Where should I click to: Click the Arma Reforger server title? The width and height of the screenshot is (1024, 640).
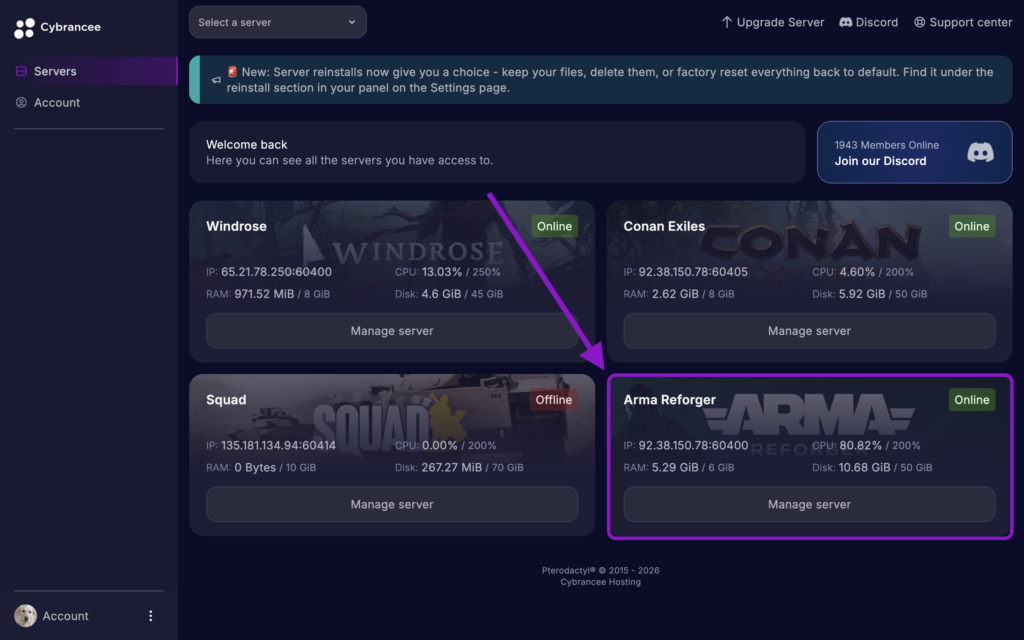[669, 400]
